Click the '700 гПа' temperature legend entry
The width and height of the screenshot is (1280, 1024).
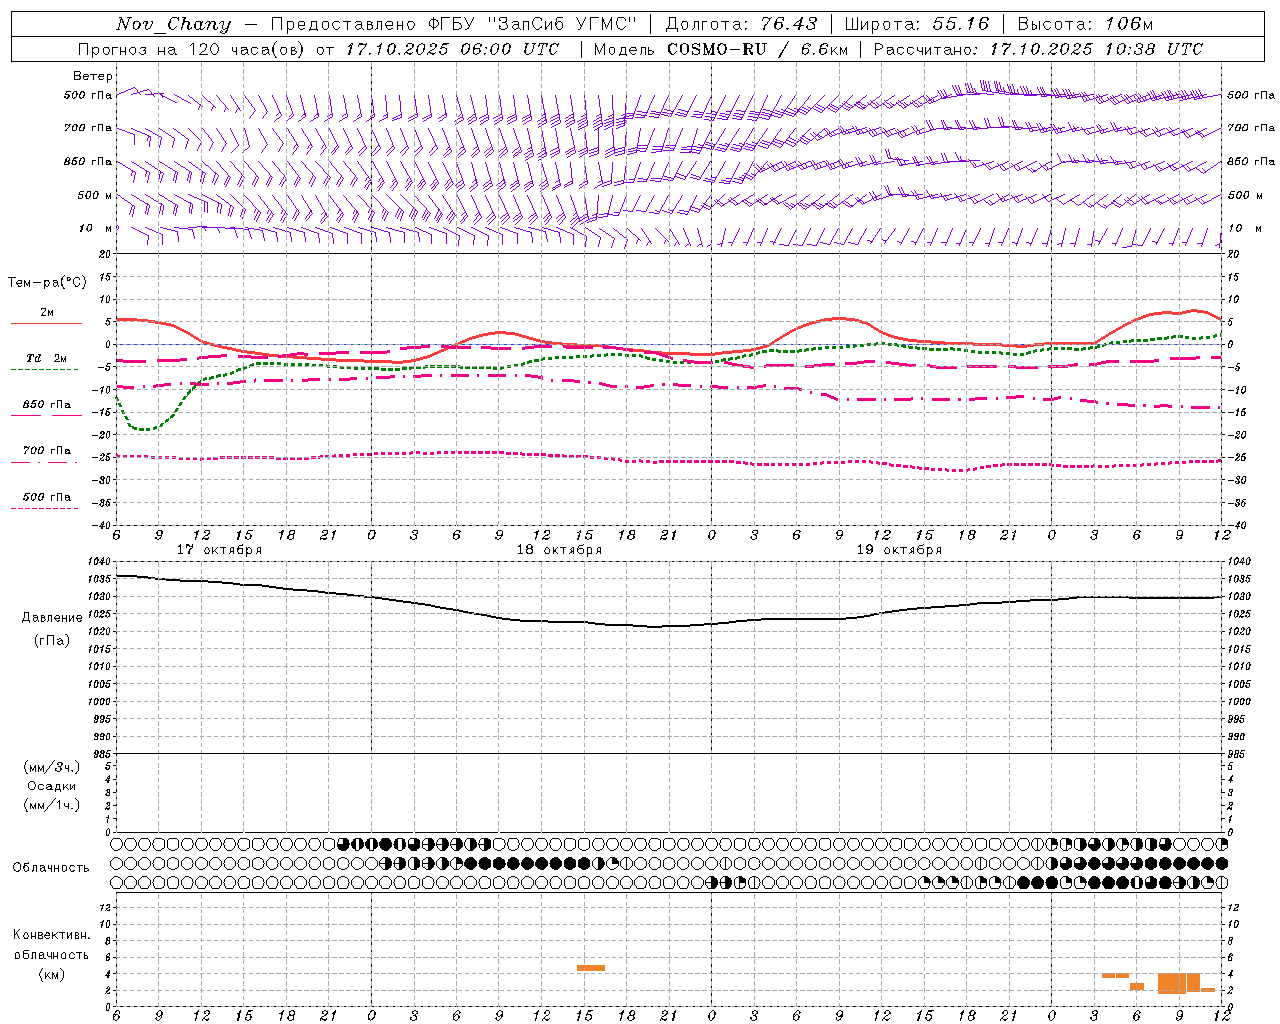pos(46,451)
